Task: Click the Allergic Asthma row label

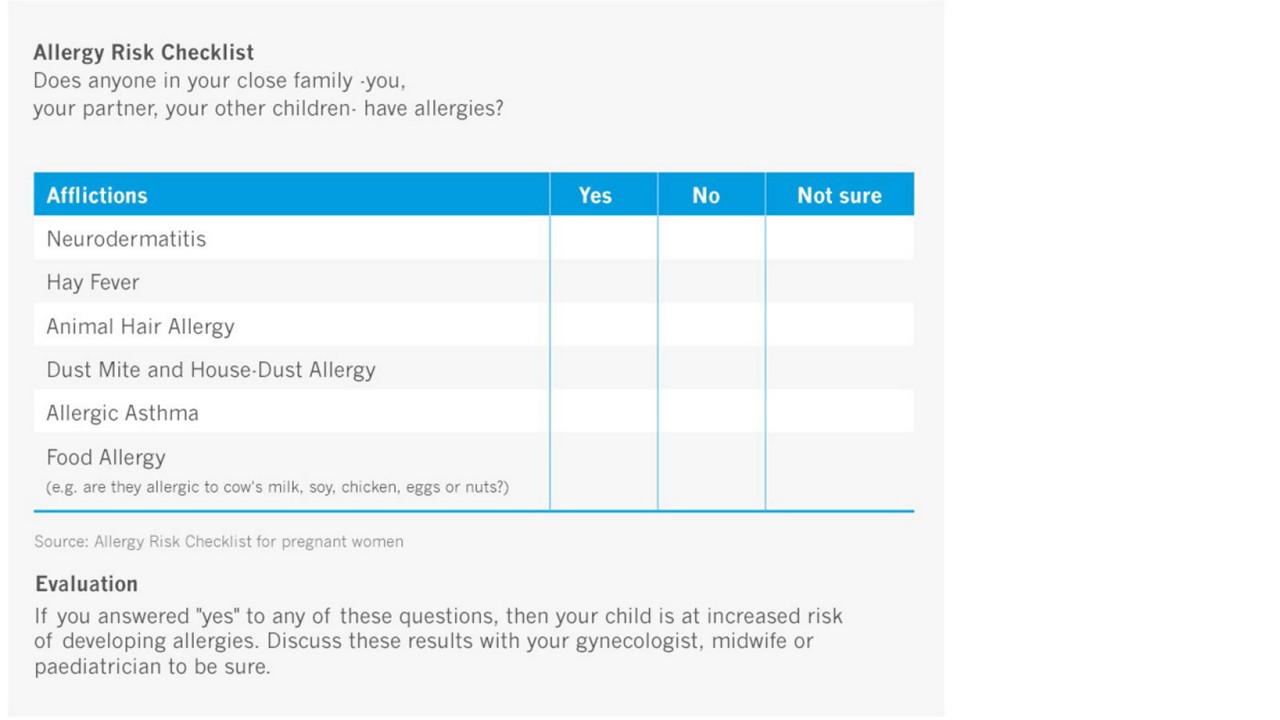Action: tap(122, 413)
